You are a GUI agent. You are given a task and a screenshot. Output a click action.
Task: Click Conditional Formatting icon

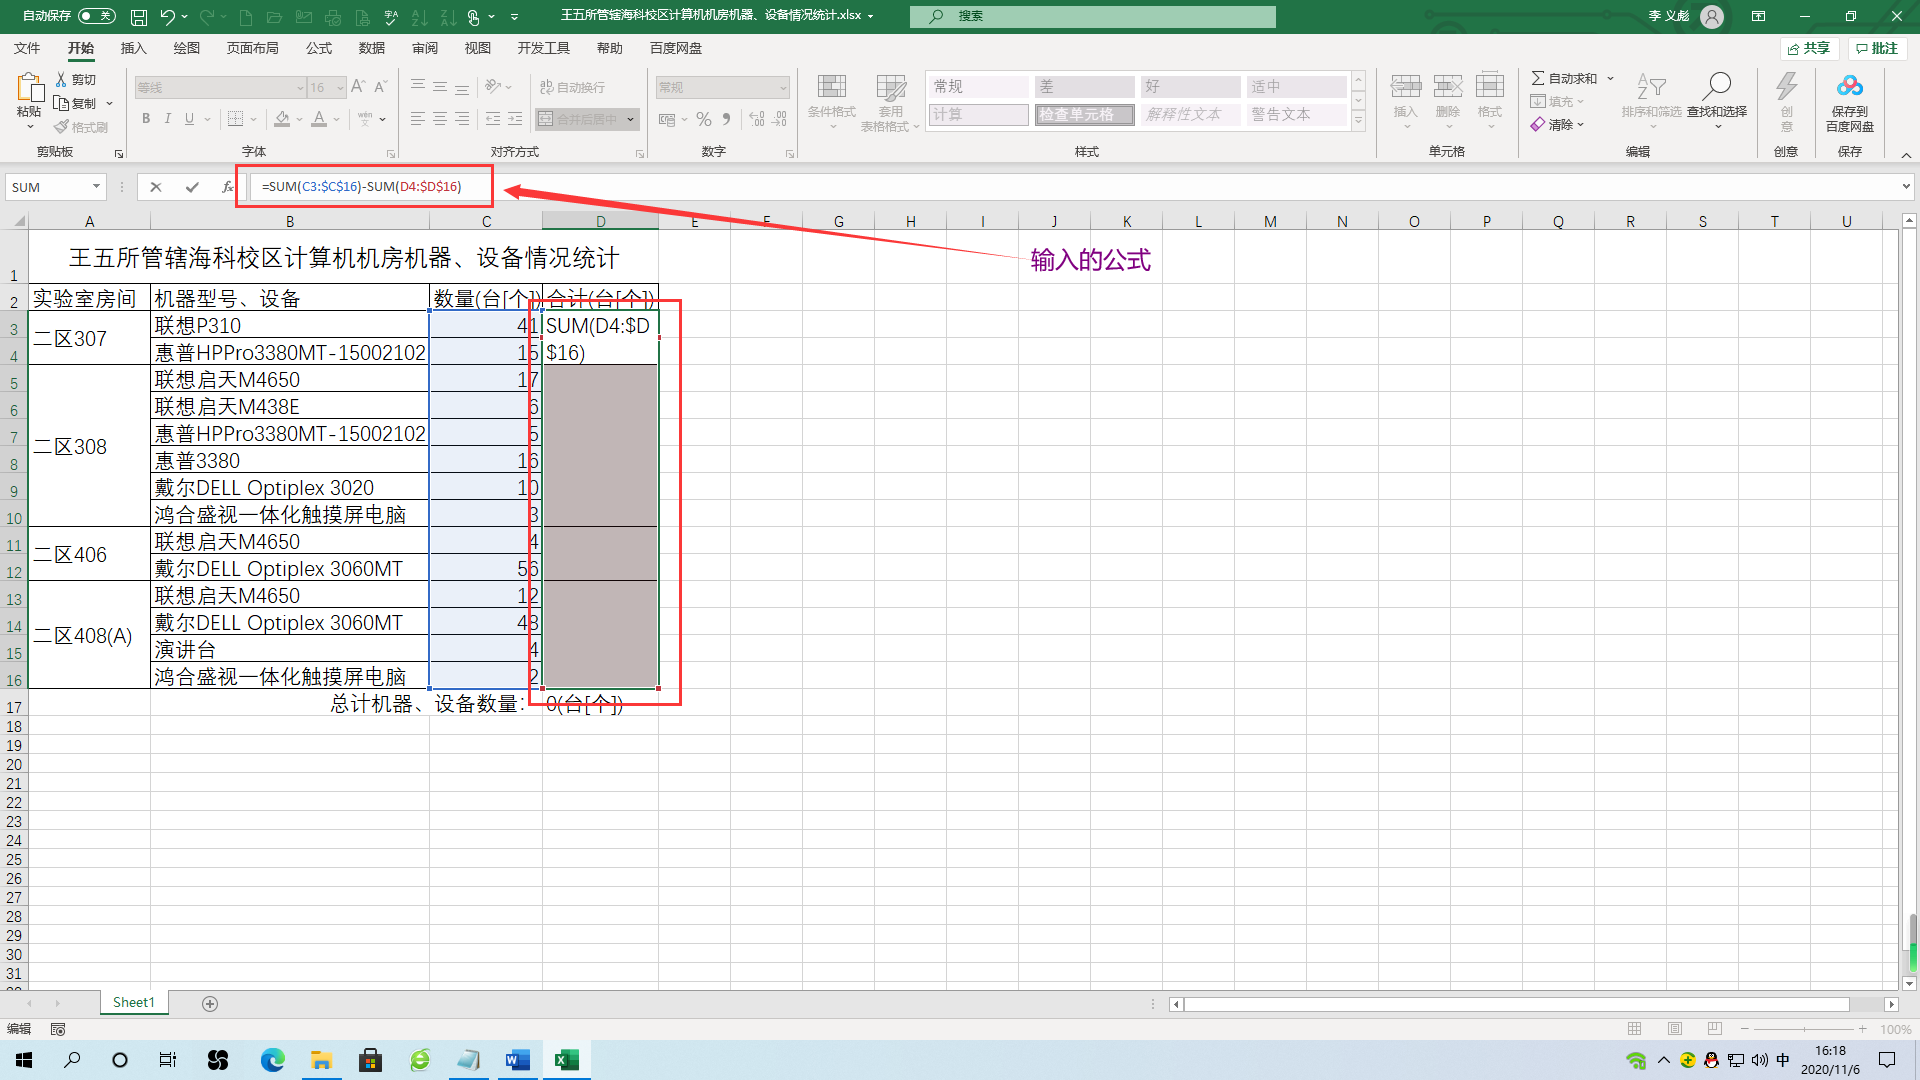[831, 88]
